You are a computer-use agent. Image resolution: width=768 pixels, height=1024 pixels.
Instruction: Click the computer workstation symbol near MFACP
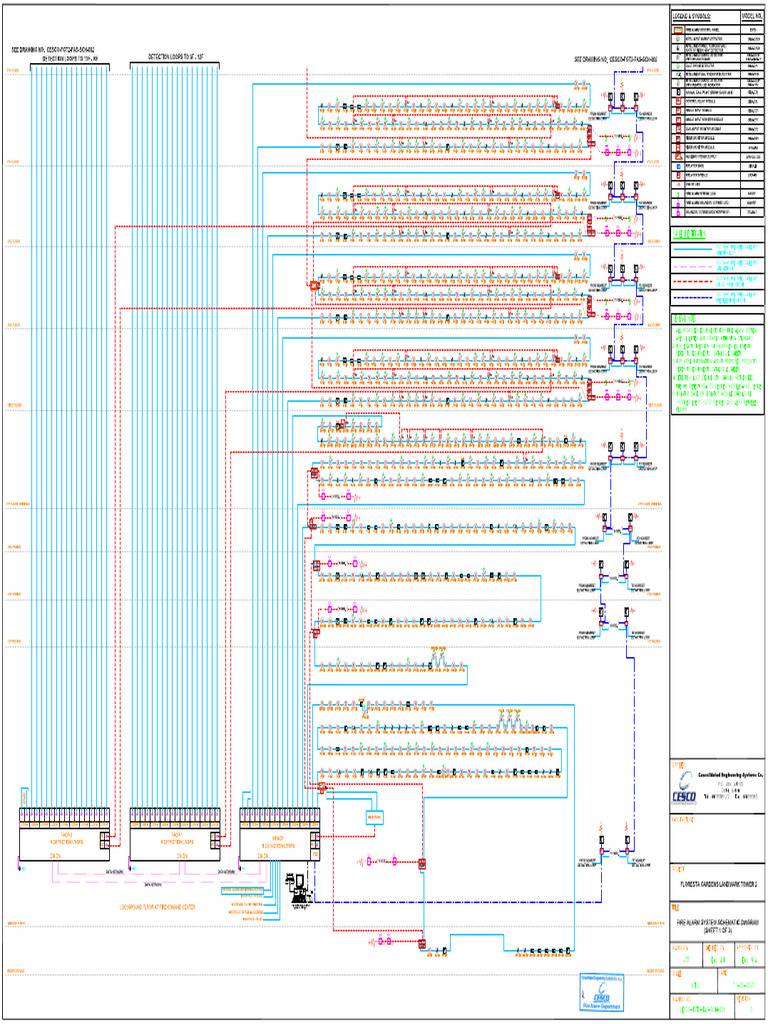(299, 891)
